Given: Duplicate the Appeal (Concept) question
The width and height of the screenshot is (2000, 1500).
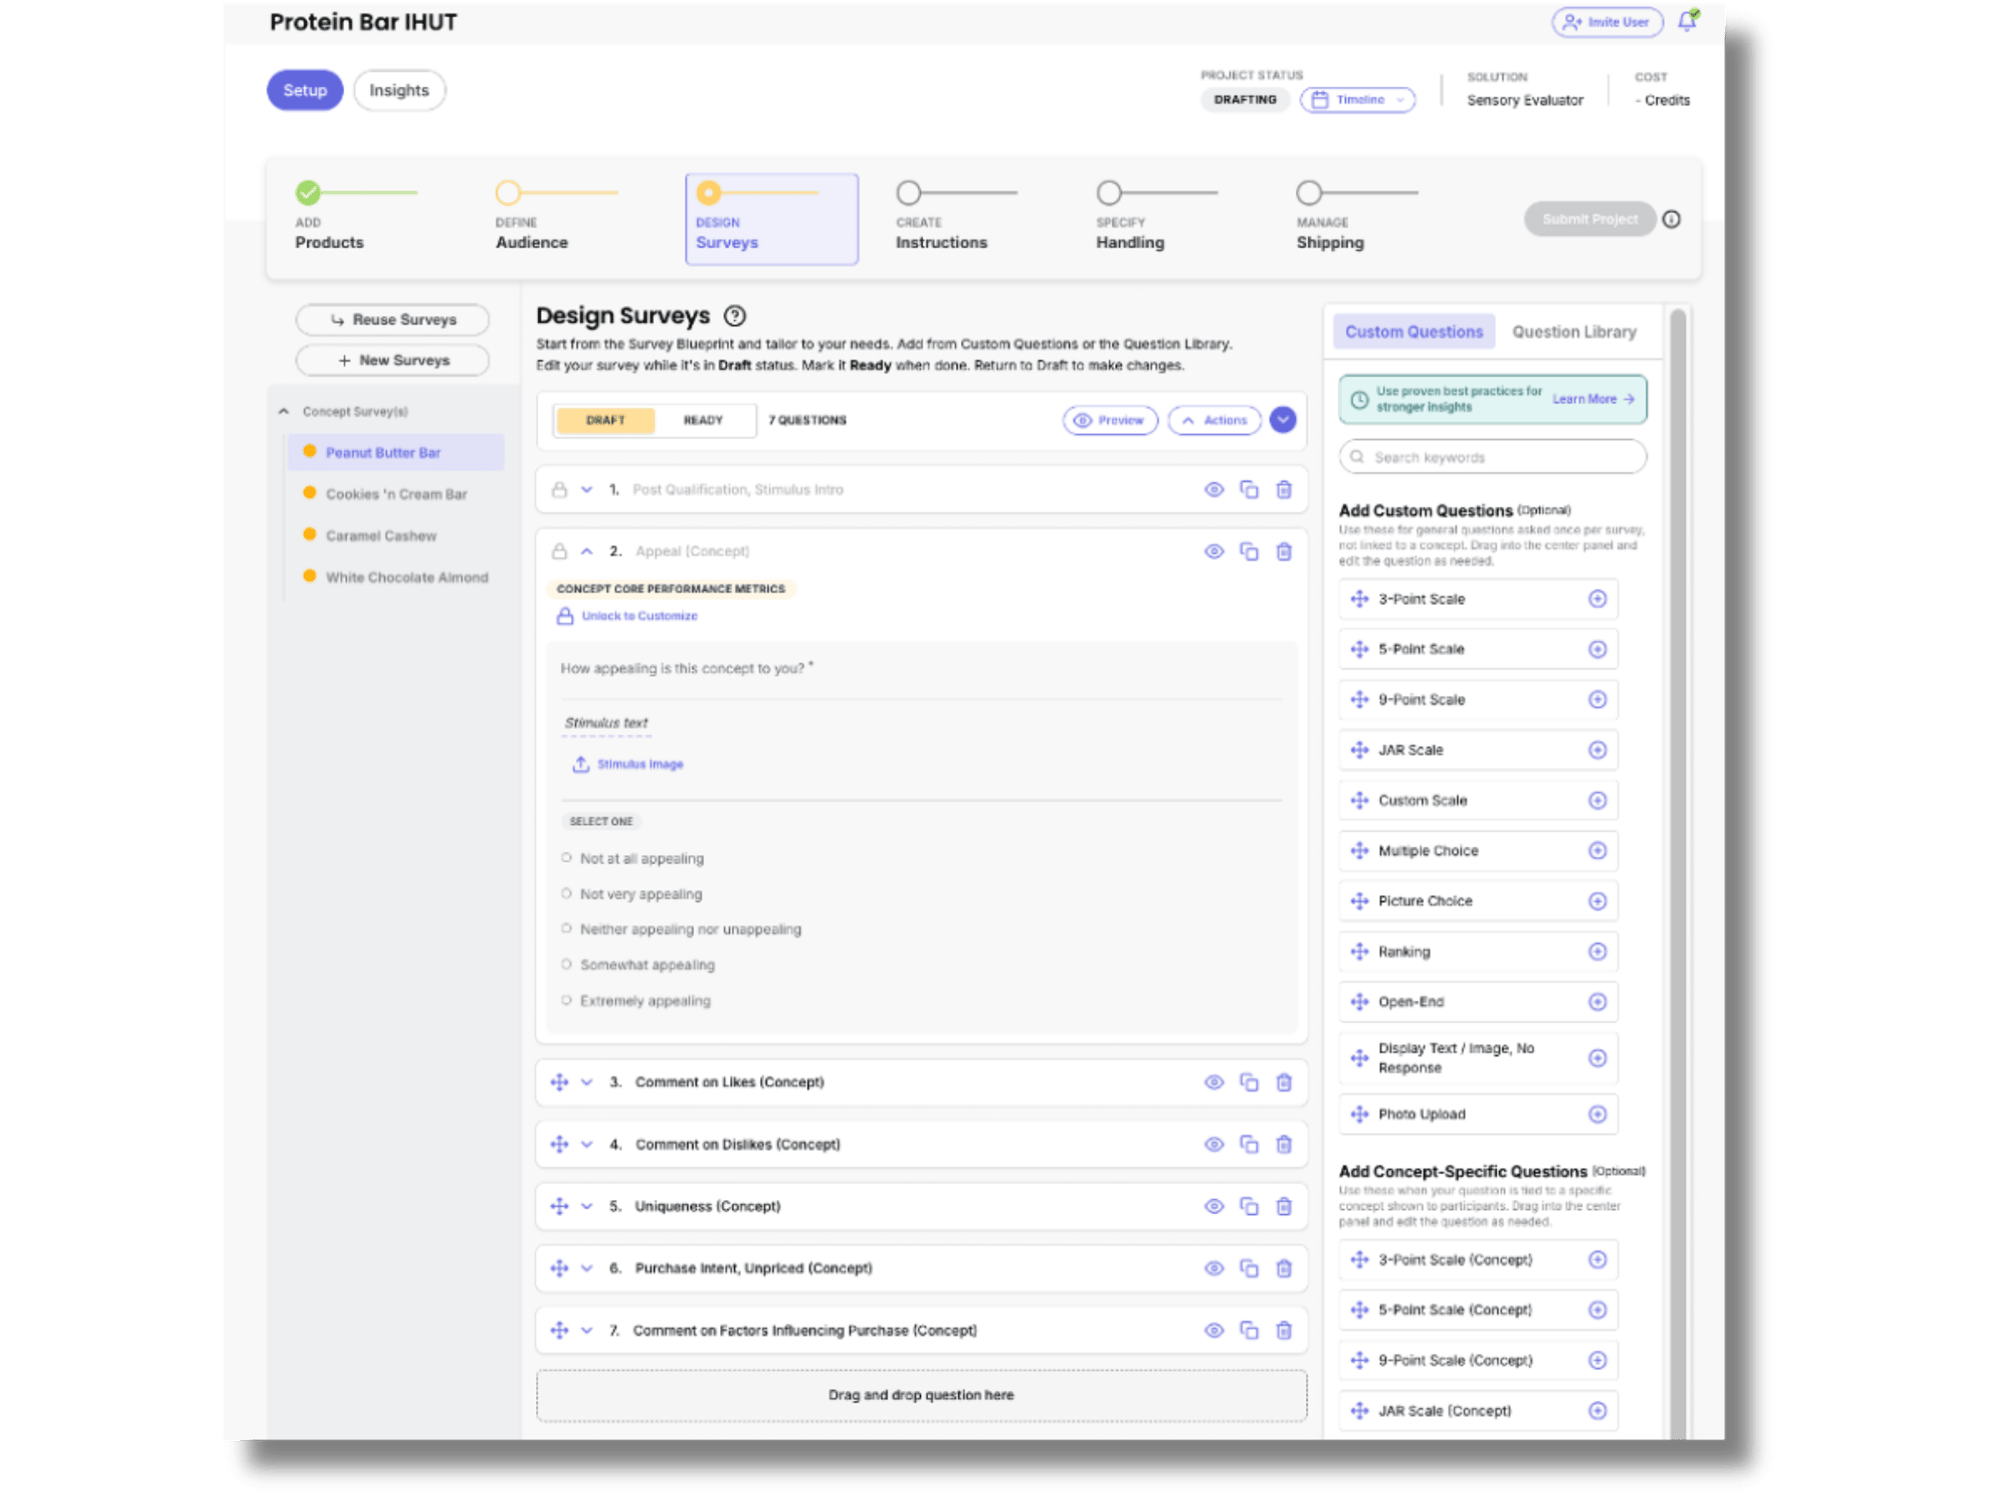Looking at the screenshot, I should click(x=1249, y=551).
